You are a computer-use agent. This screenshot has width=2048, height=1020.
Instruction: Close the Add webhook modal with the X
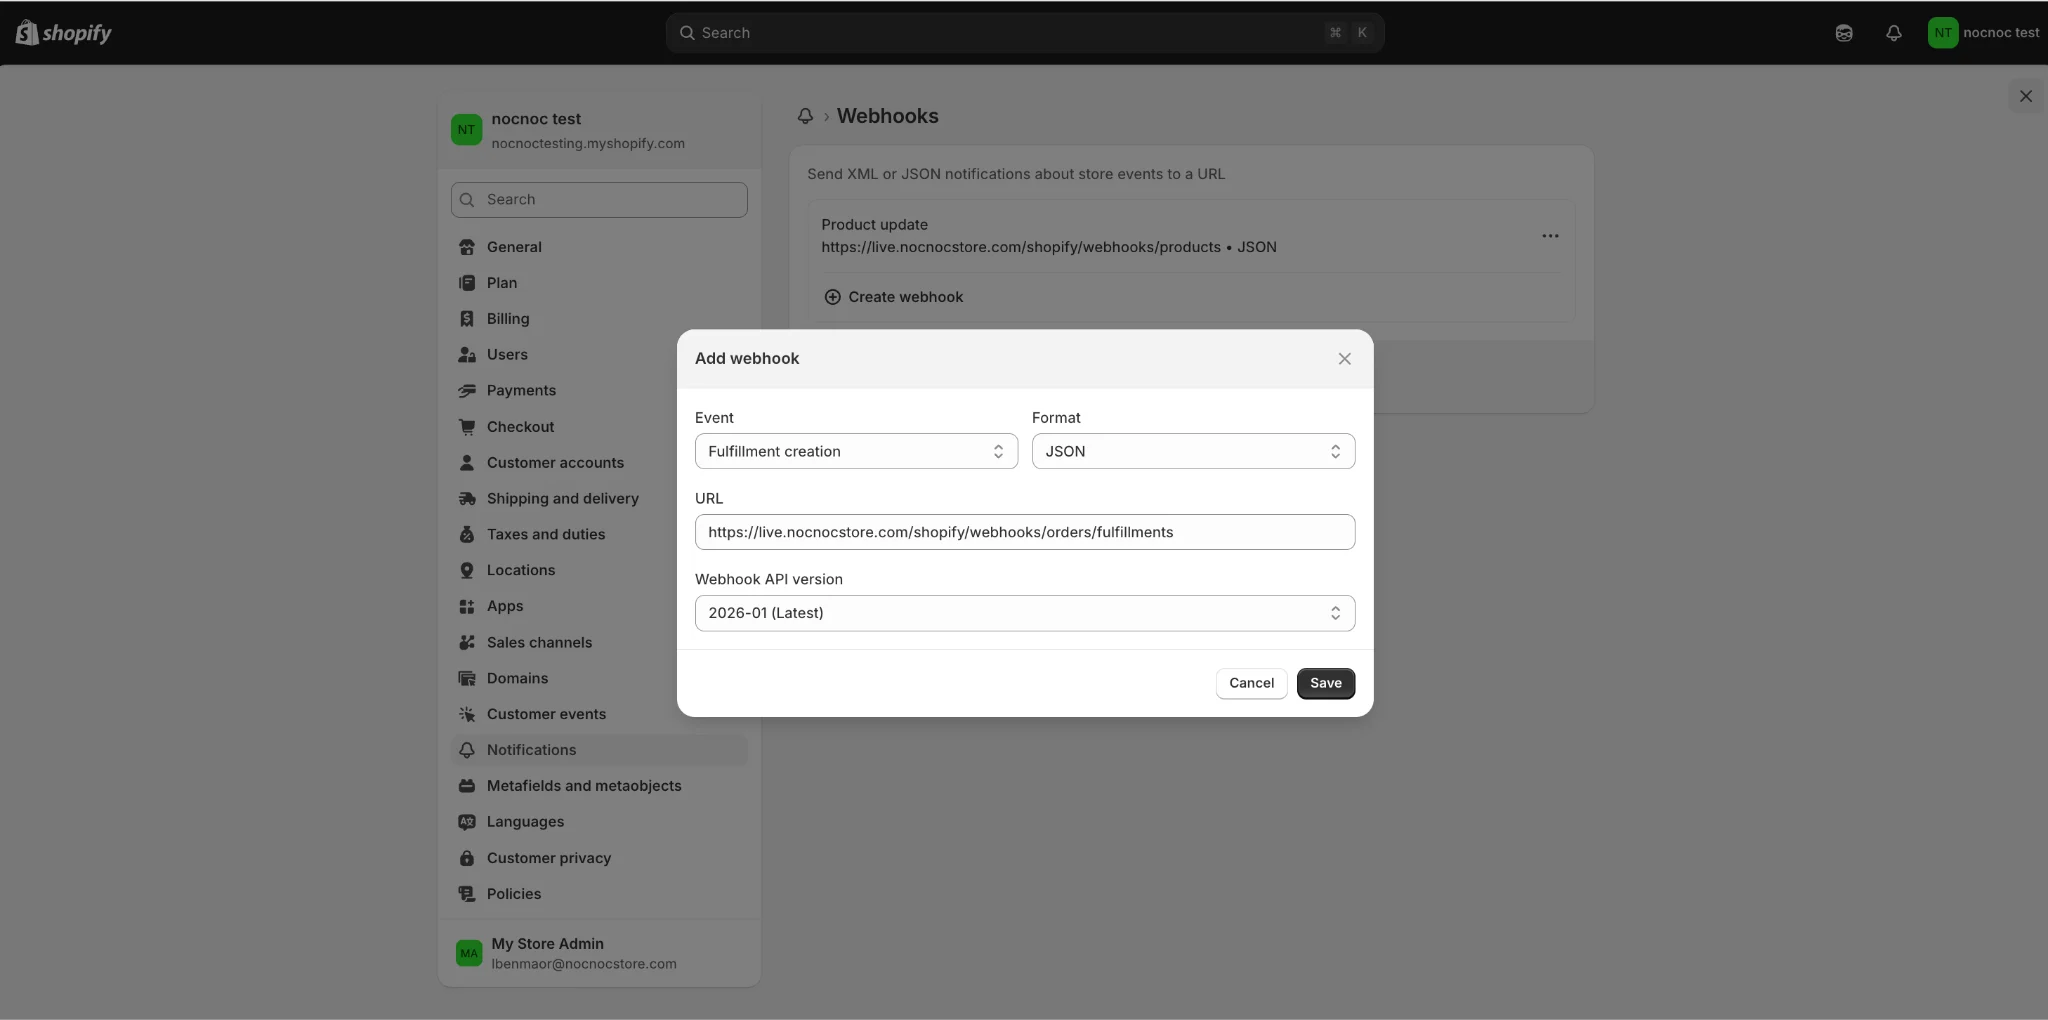click(1344, 359)
